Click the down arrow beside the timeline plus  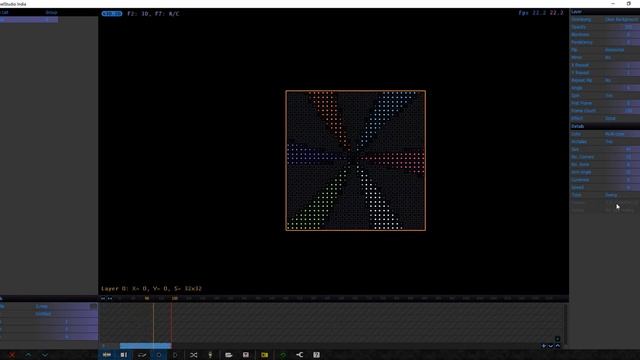click(551, 346)
